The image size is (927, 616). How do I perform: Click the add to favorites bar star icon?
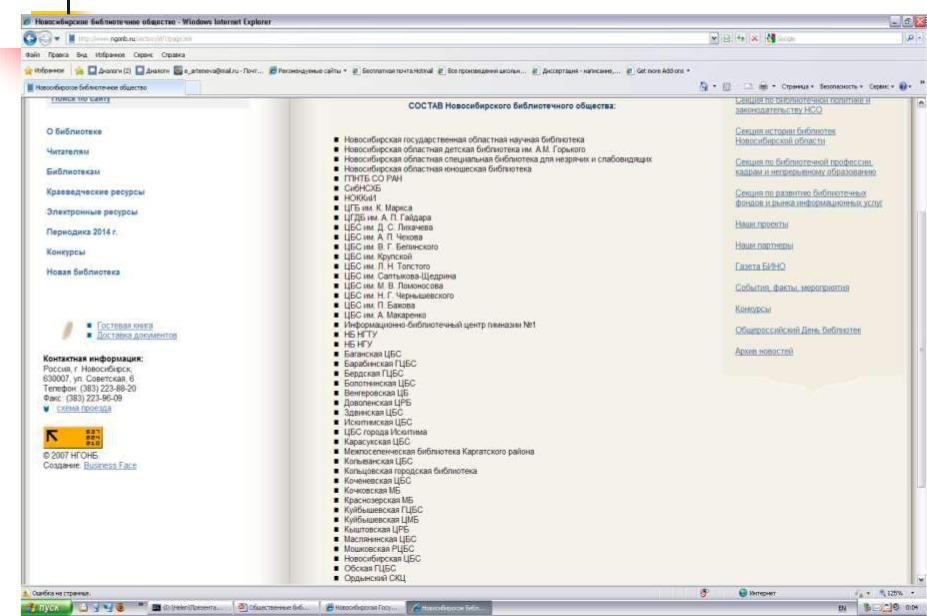point(79,70)
